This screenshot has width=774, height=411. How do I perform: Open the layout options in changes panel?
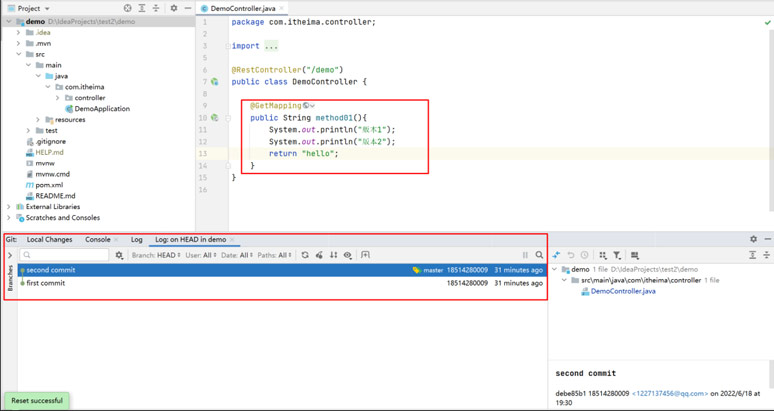[635, 255]
